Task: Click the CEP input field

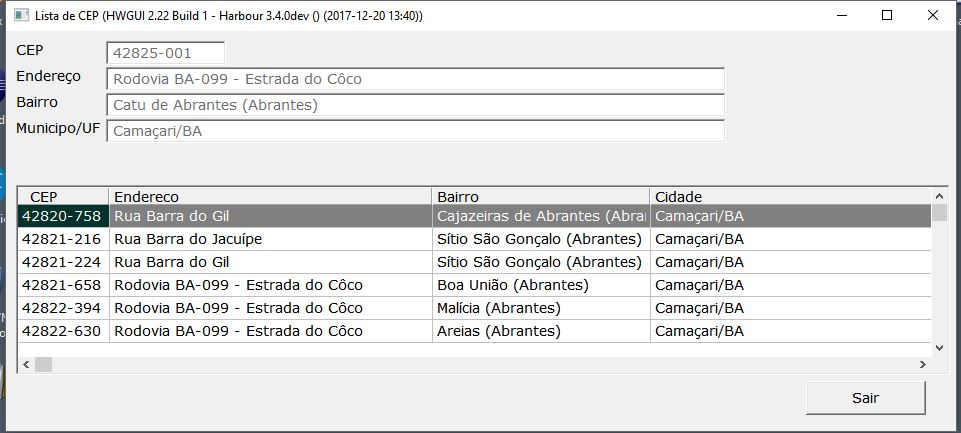Action: (x=165, y=53)
